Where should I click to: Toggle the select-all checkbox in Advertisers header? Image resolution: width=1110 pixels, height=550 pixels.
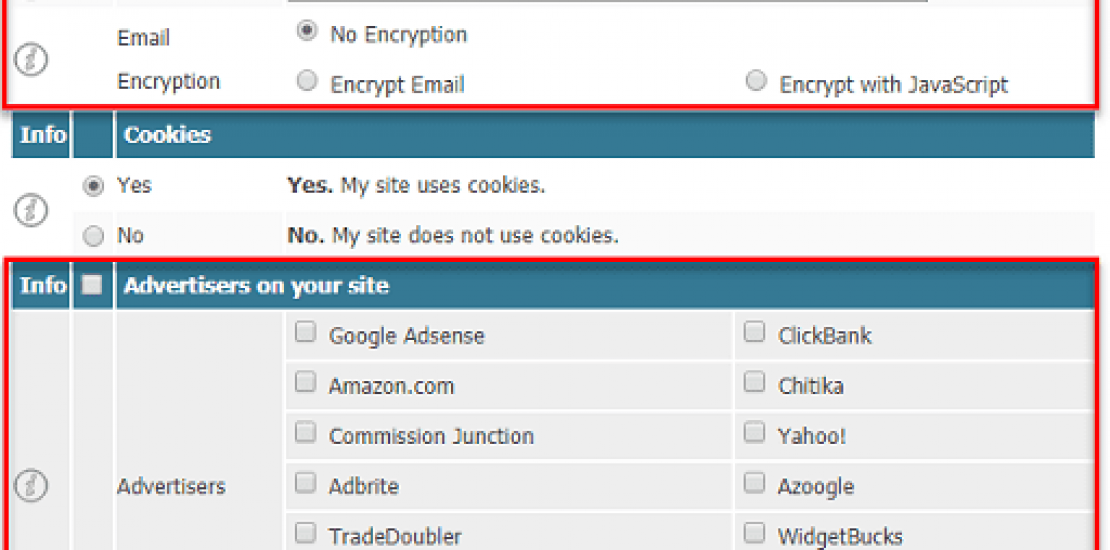coord(92,285)
